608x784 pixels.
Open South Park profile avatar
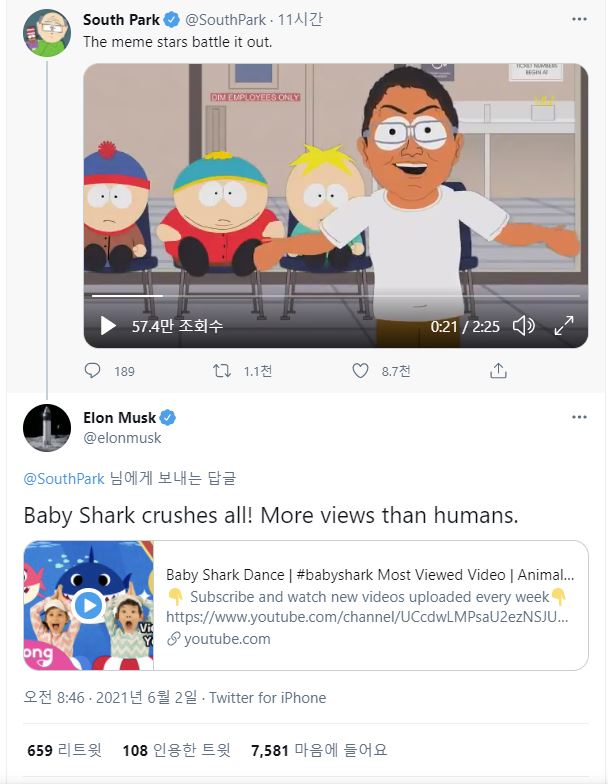pyautogui.click(x=47, y=32)
